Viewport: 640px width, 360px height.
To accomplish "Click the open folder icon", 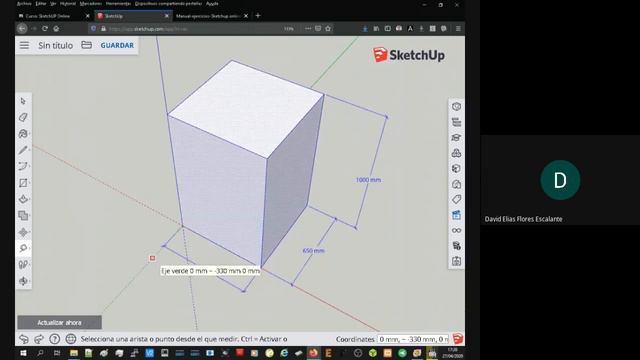I will click(87, 45).
